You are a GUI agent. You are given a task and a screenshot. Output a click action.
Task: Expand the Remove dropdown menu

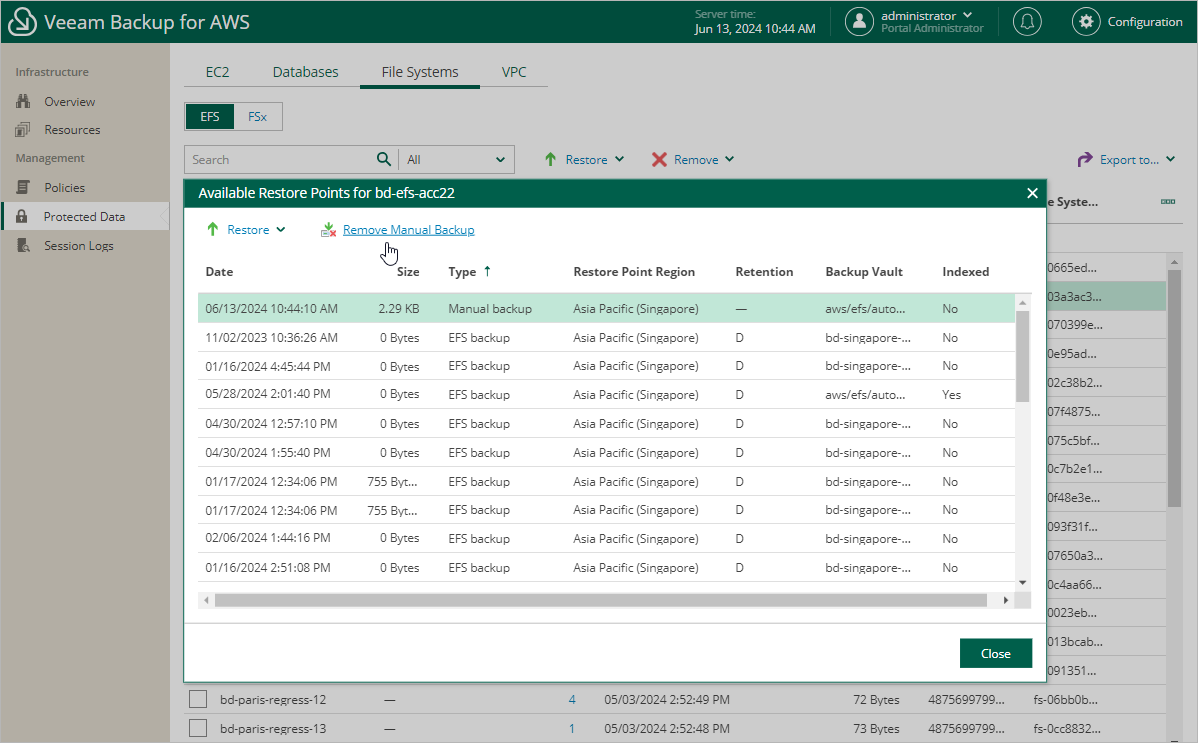pos(730,159)
